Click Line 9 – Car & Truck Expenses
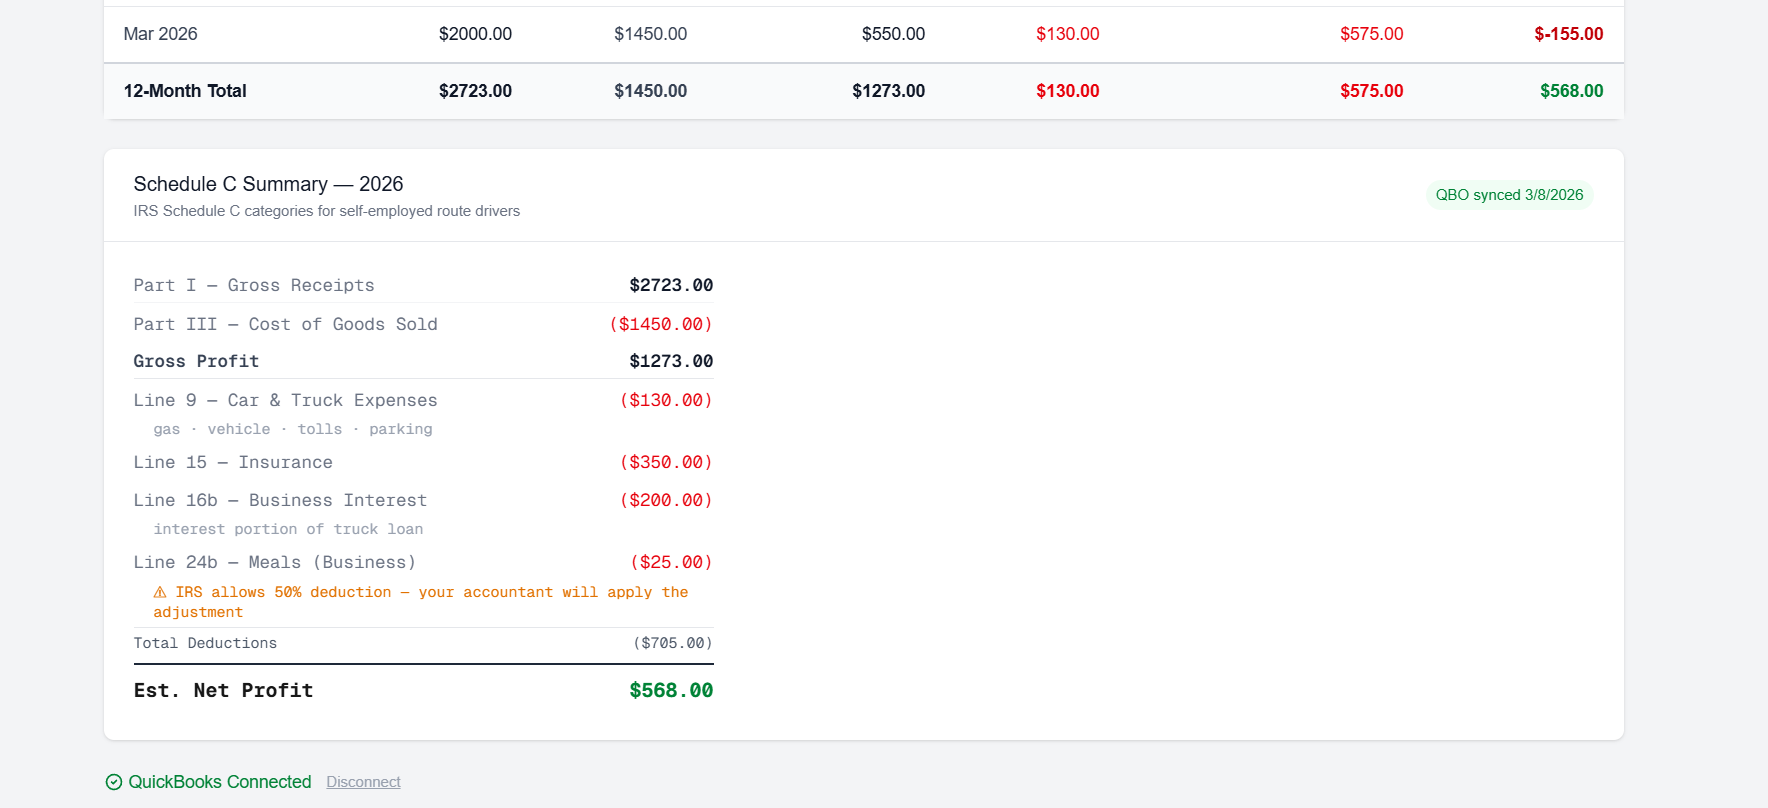The image size is (1768, 808). [x=285, y=400]
